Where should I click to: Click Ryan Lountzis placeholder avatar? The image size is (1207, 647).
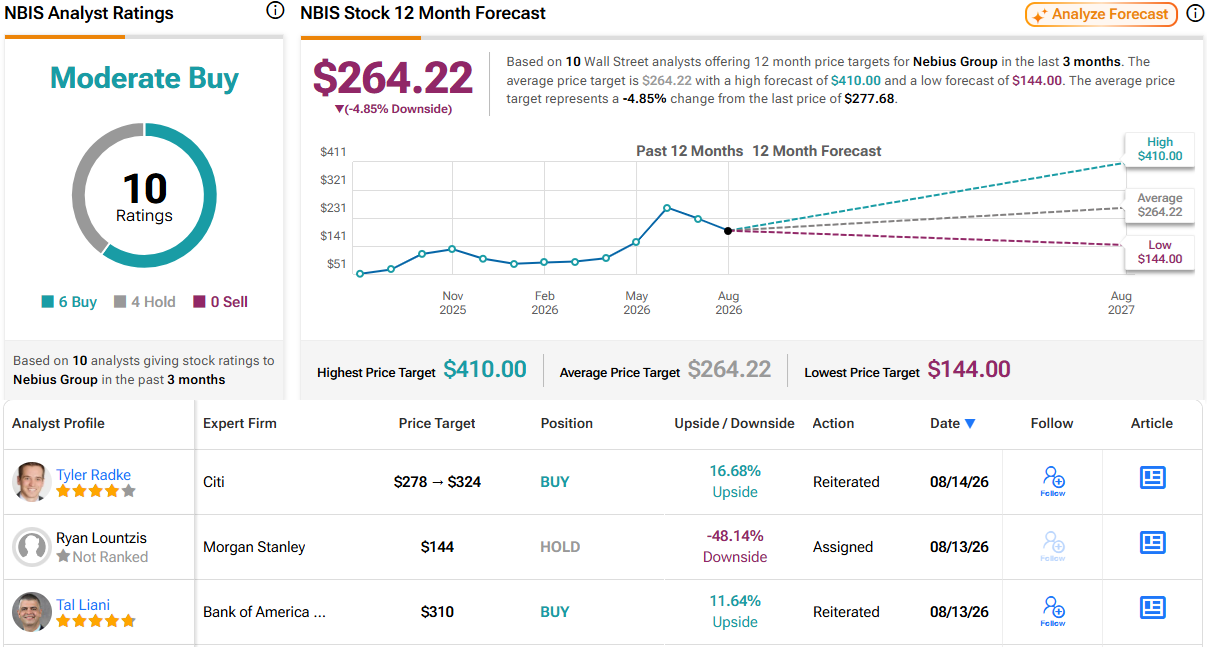(32, 547)
